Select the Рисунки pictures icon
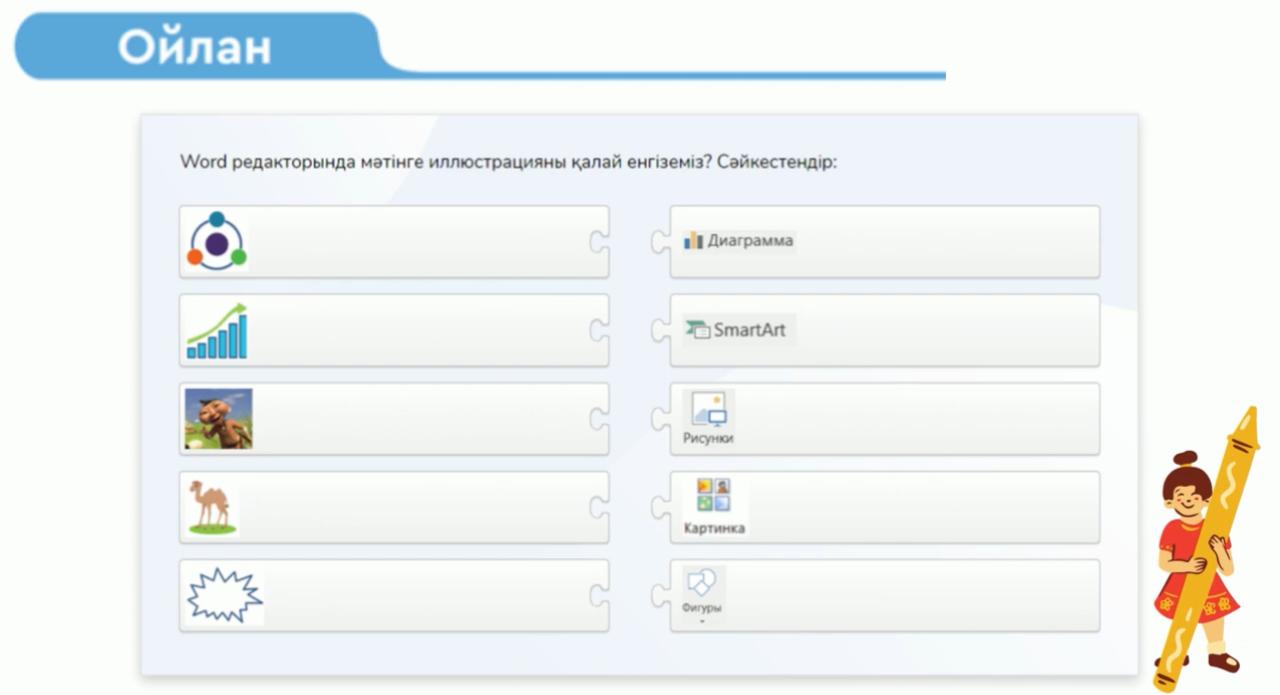Image resolution: width=1280 pixels, height=695 pixels. tap(709, 410)
